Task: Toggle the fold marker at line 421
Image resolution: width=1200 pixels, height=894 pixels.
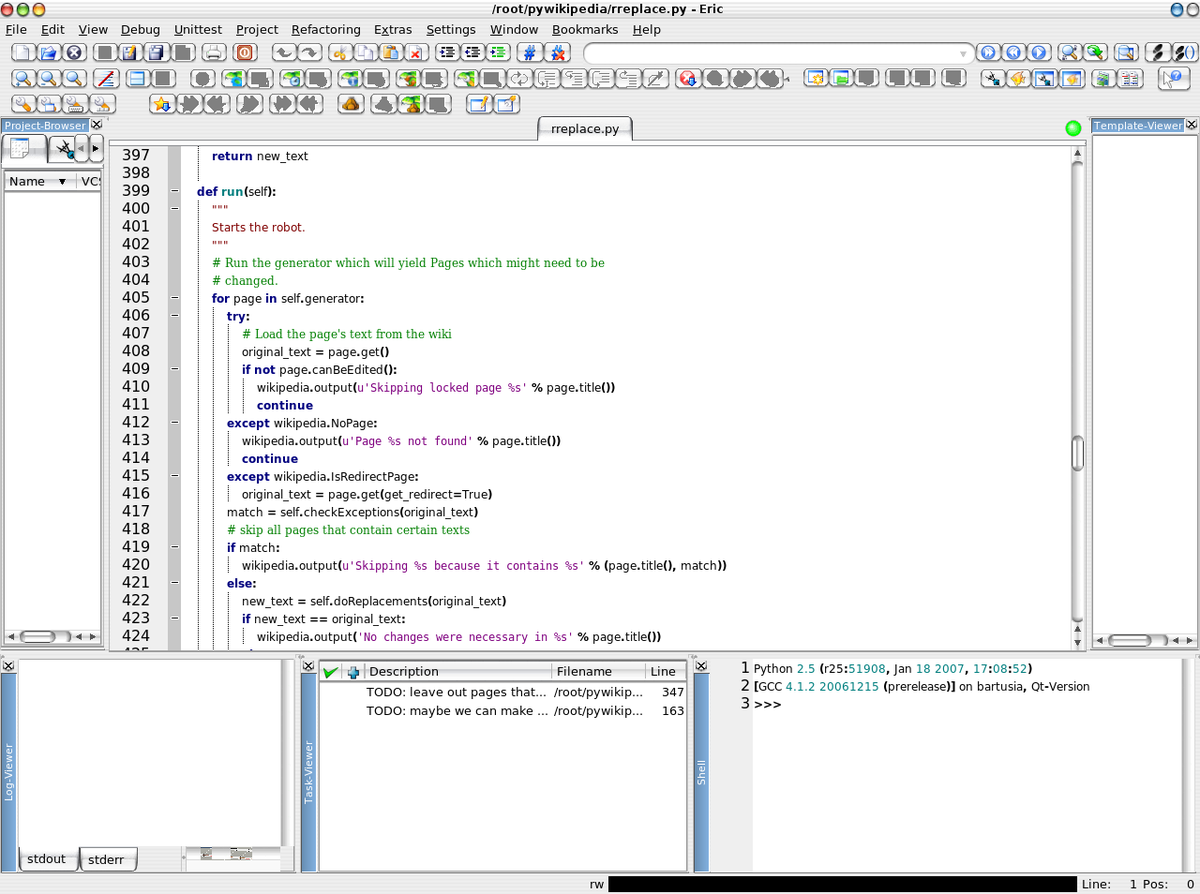Action: click(174, 583)
